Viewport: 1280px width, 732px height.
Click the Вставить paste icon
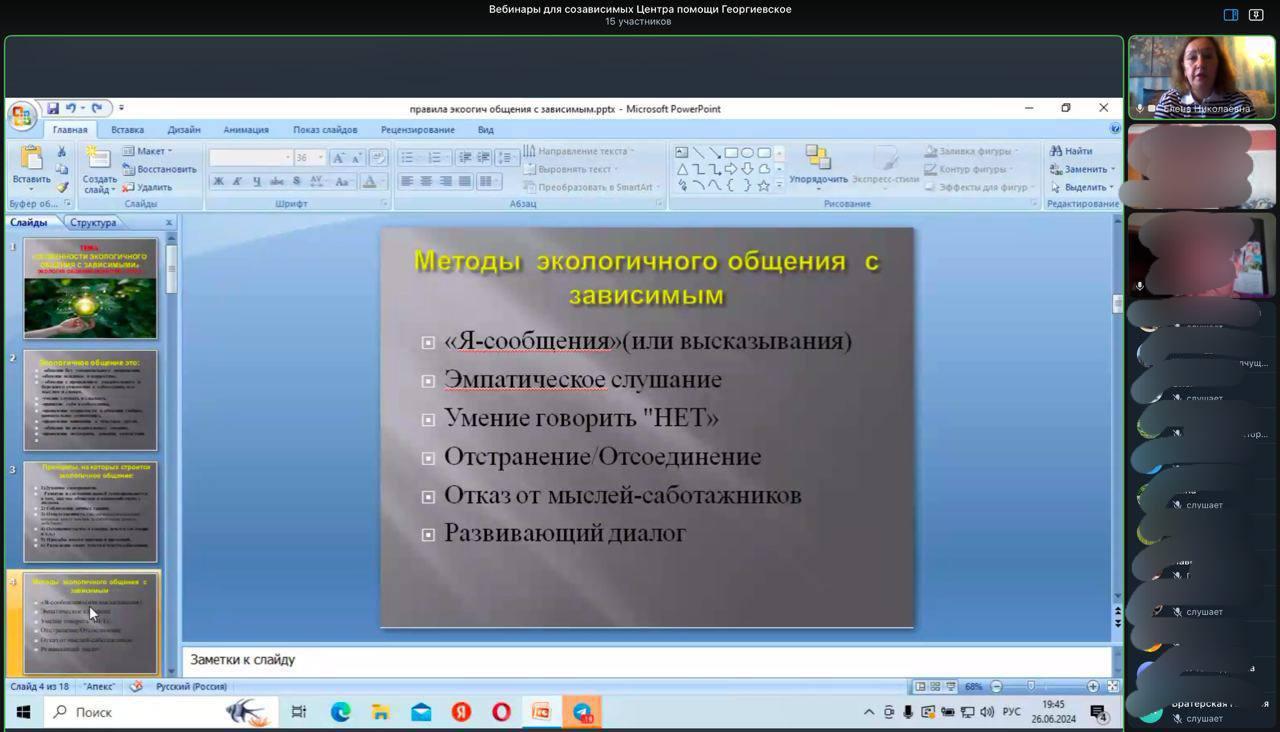pos(31,159)
